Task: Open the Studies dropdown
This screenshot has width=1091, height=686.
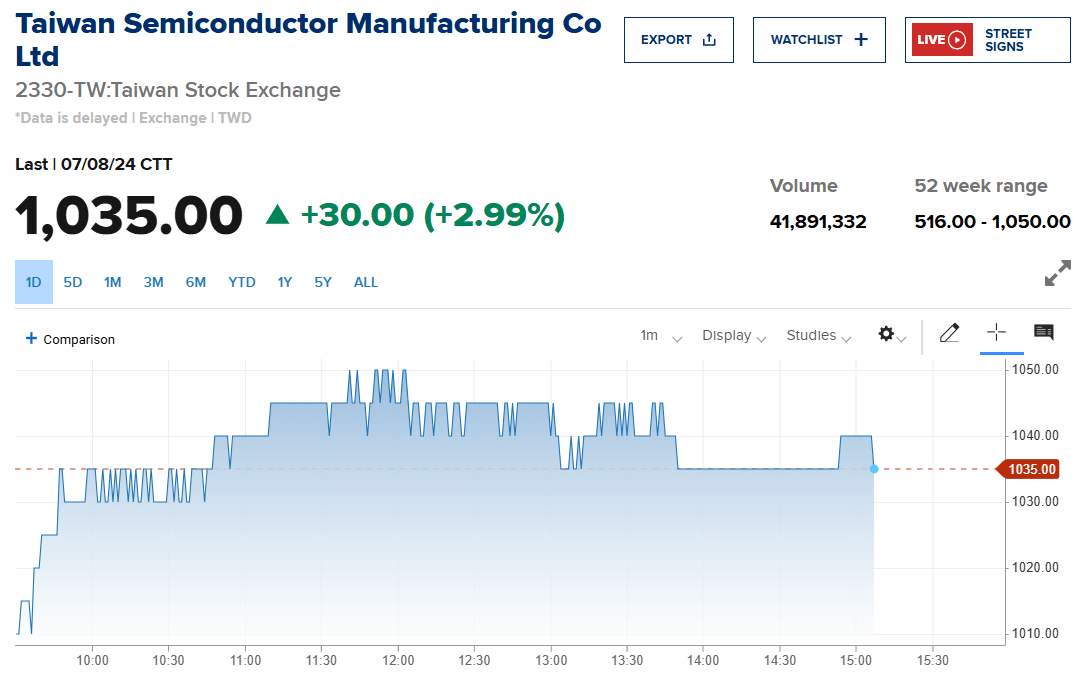Action: click(818, 336)
